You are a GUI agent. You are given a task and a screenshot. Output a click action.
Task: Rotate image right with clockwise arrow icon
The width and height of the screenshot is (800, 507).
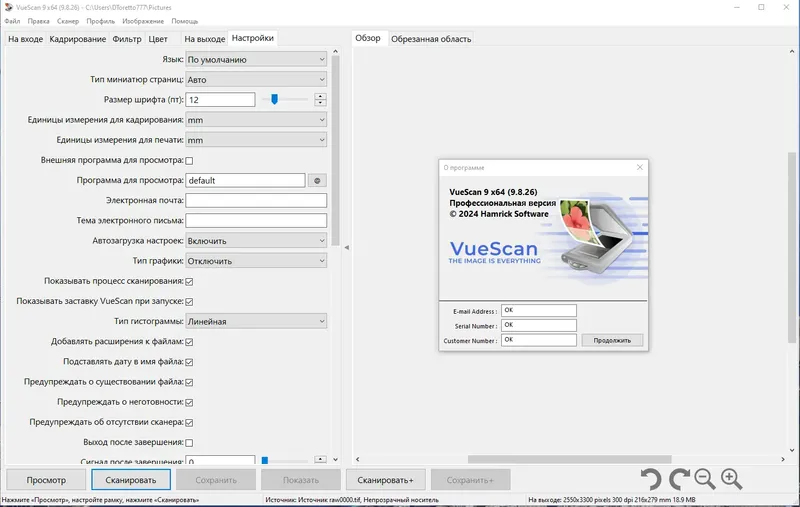pyautogui.click(x=679, y=479)
